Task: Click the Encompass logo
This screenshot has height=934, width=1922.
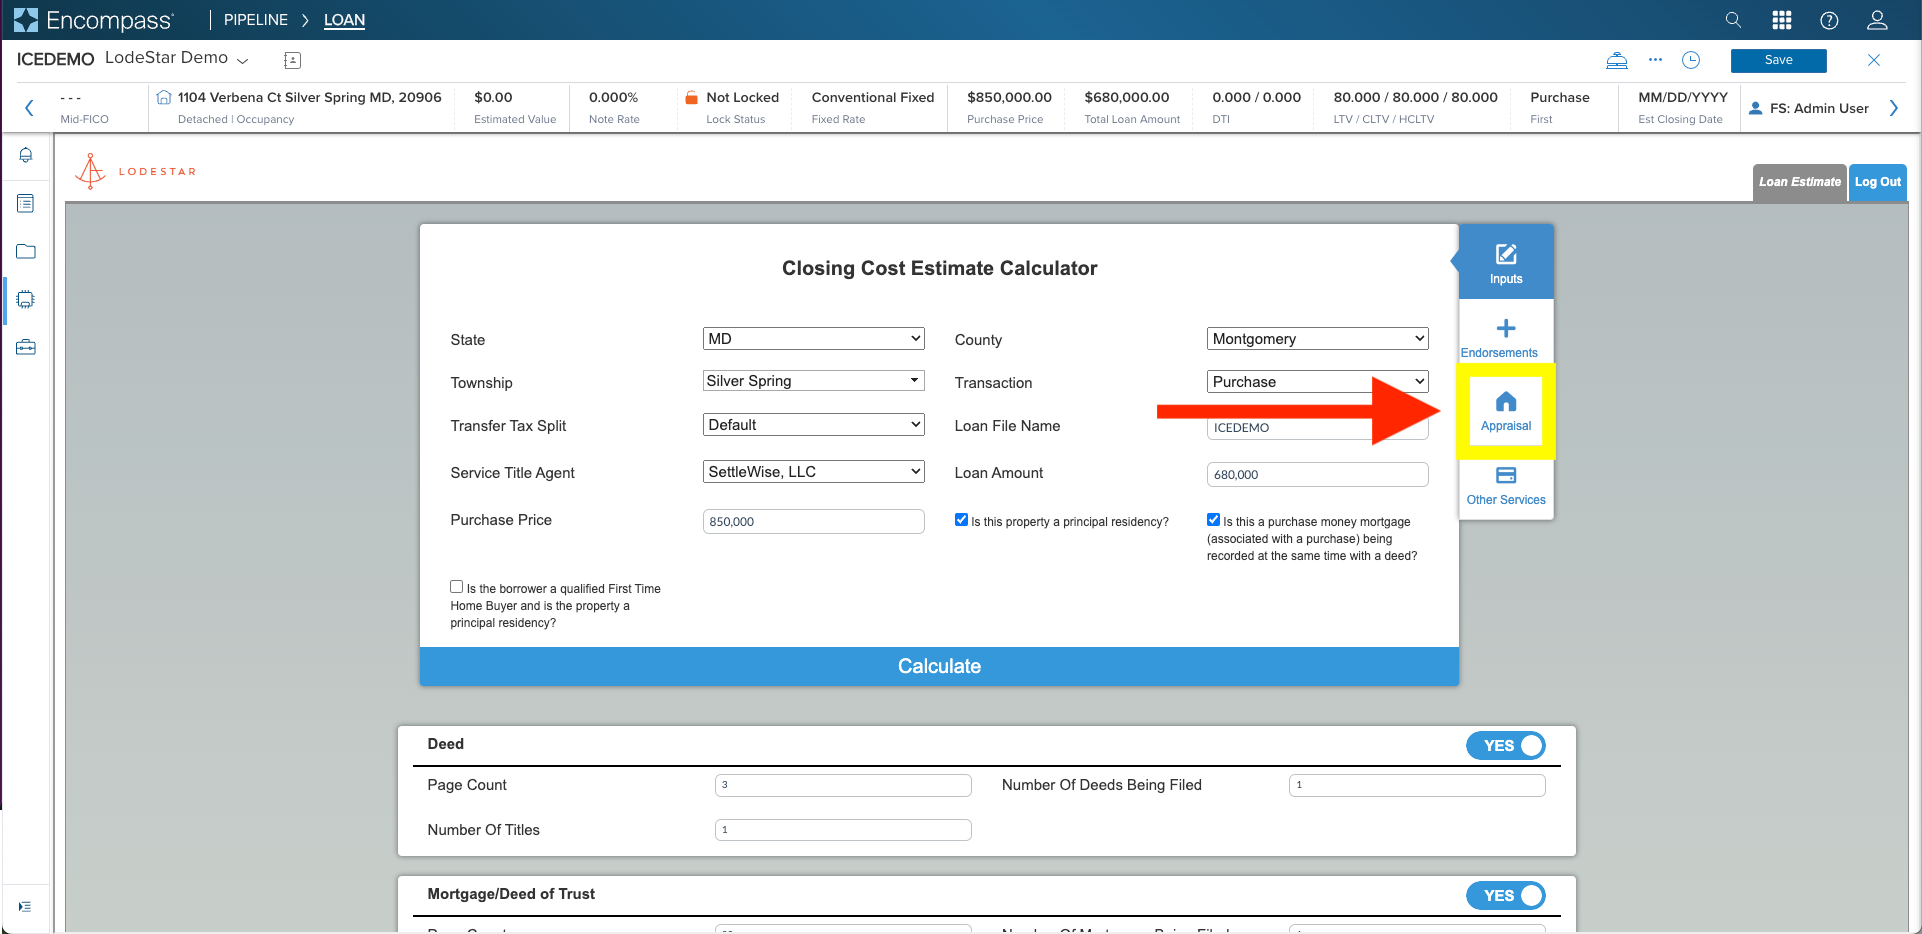Action: (x=93, y=20)
